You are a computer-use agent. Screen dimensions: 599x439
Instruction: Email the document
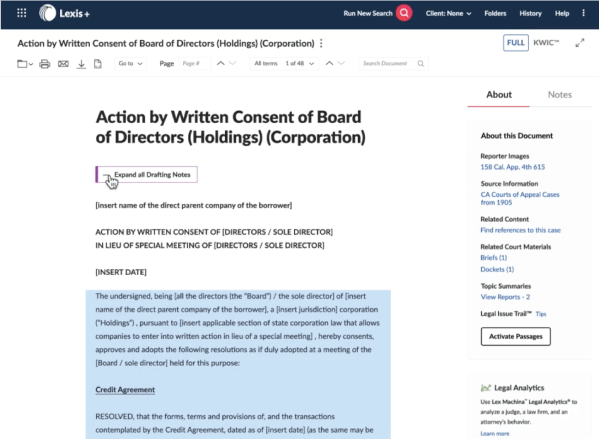63,64
